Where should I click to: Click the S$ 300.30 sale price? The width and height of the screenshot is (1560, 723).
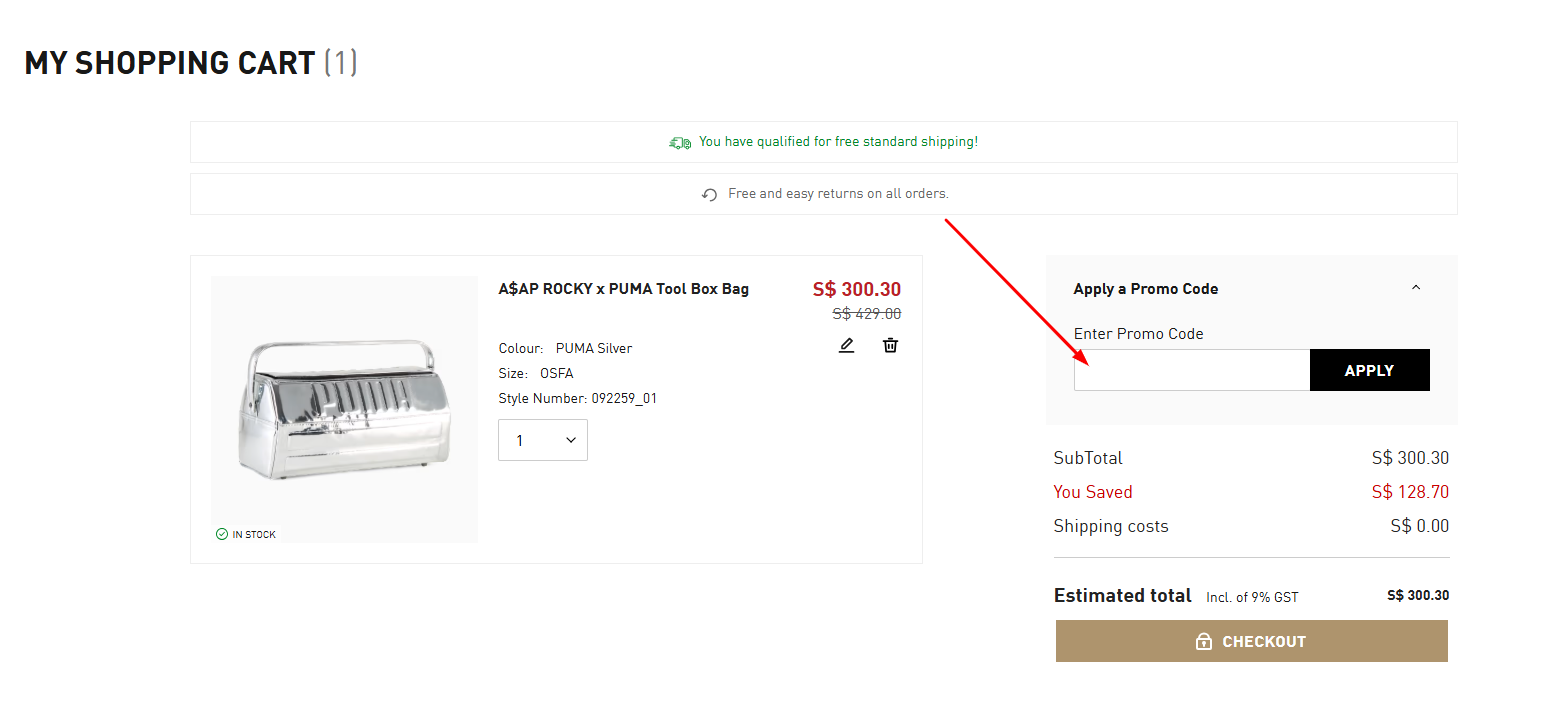tap(856, 290)
